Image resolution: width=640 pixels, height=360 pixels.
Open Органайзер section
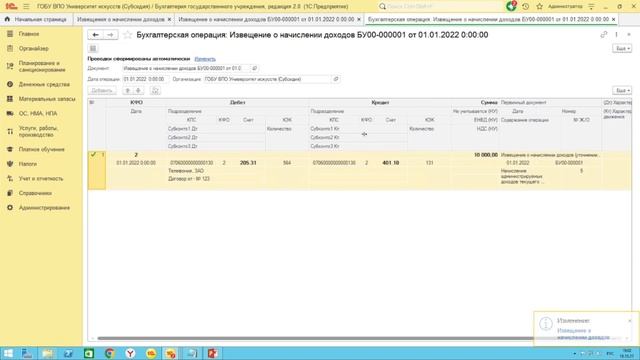click(x=33, y=49)
